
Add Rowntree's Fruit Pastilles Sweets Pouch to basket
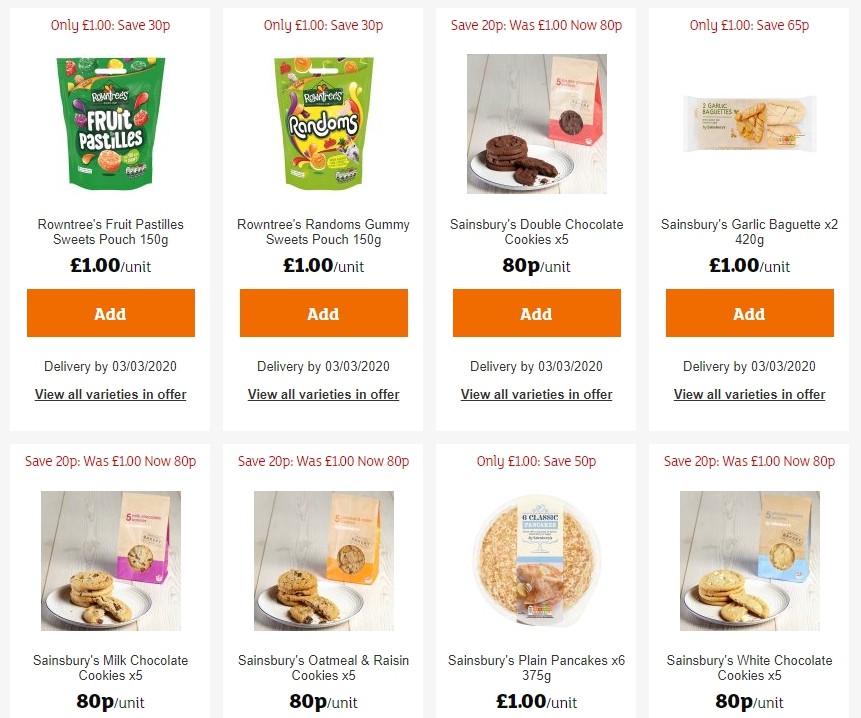click(x=110, y=313)
